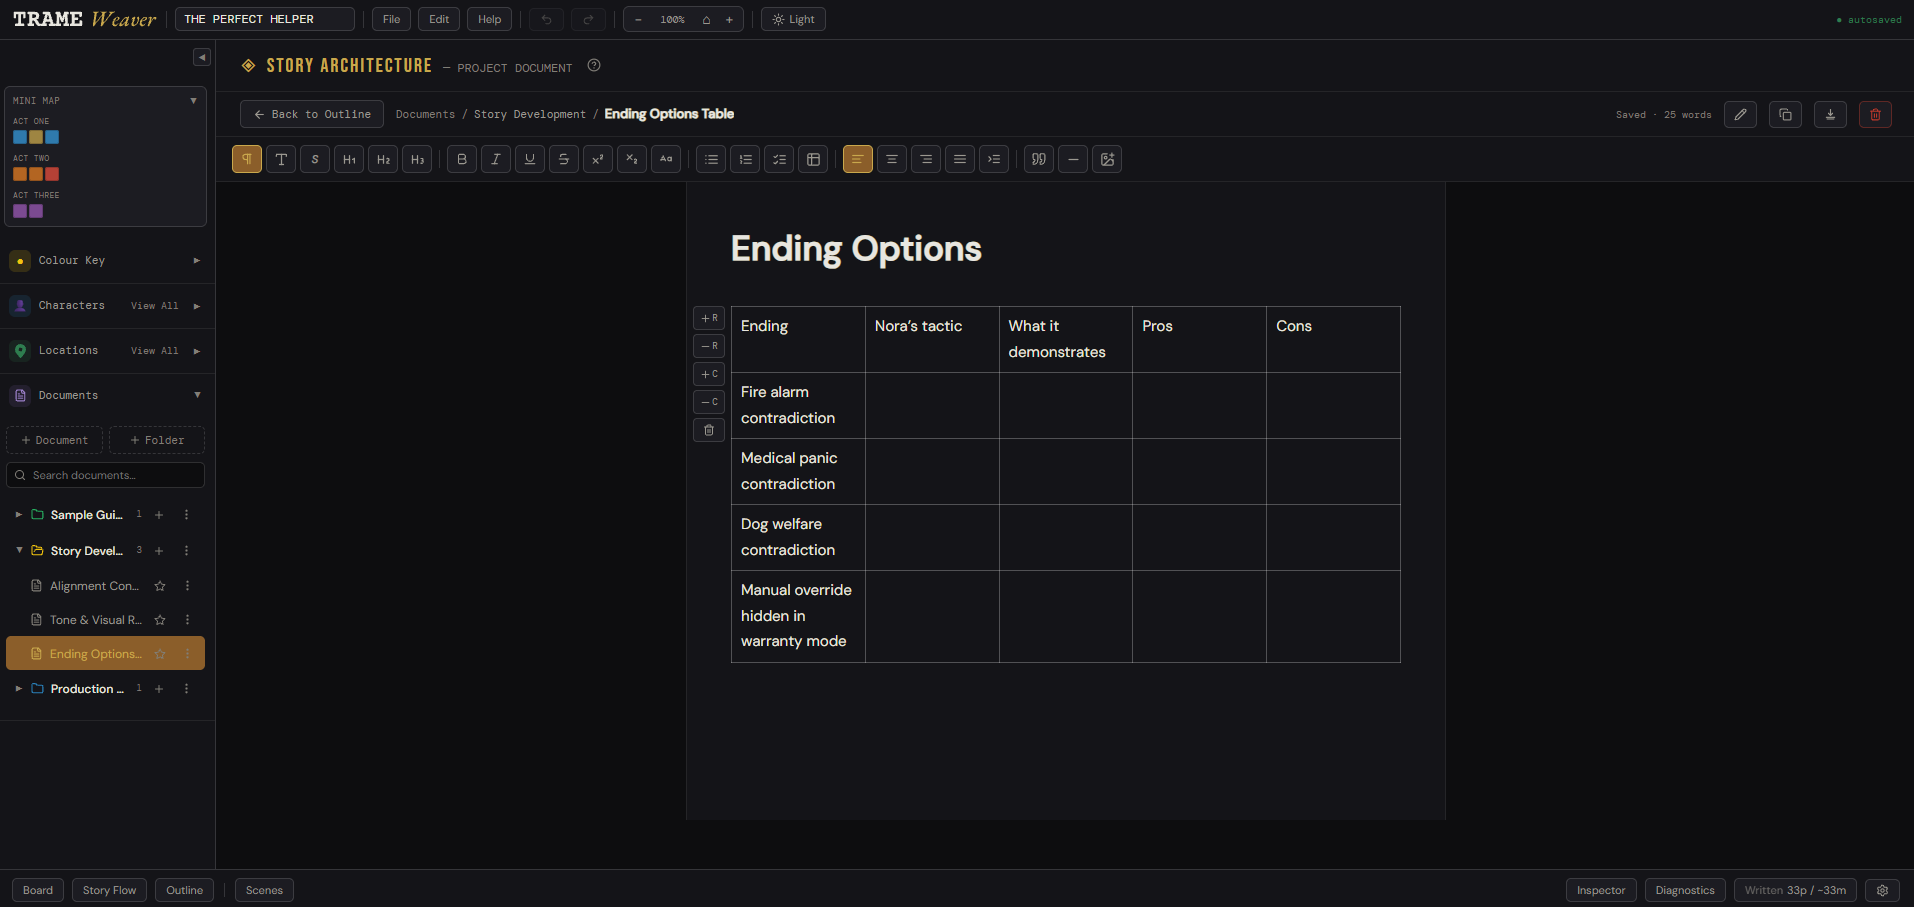
Task: Apply the Title text style
Action: point(281,159)
